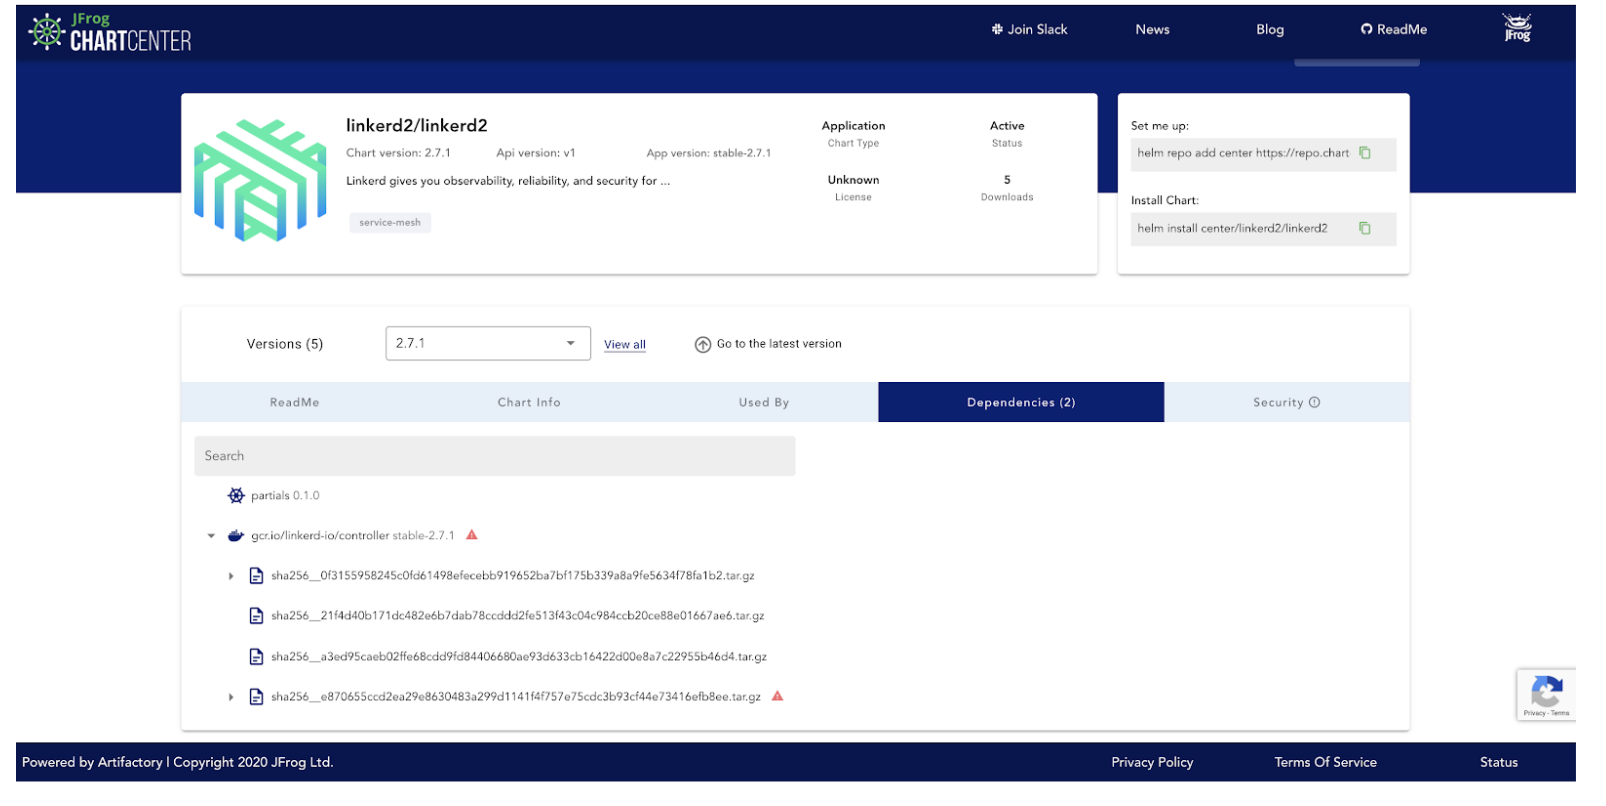Click the Security tab info icon

tap(1314, 402)
